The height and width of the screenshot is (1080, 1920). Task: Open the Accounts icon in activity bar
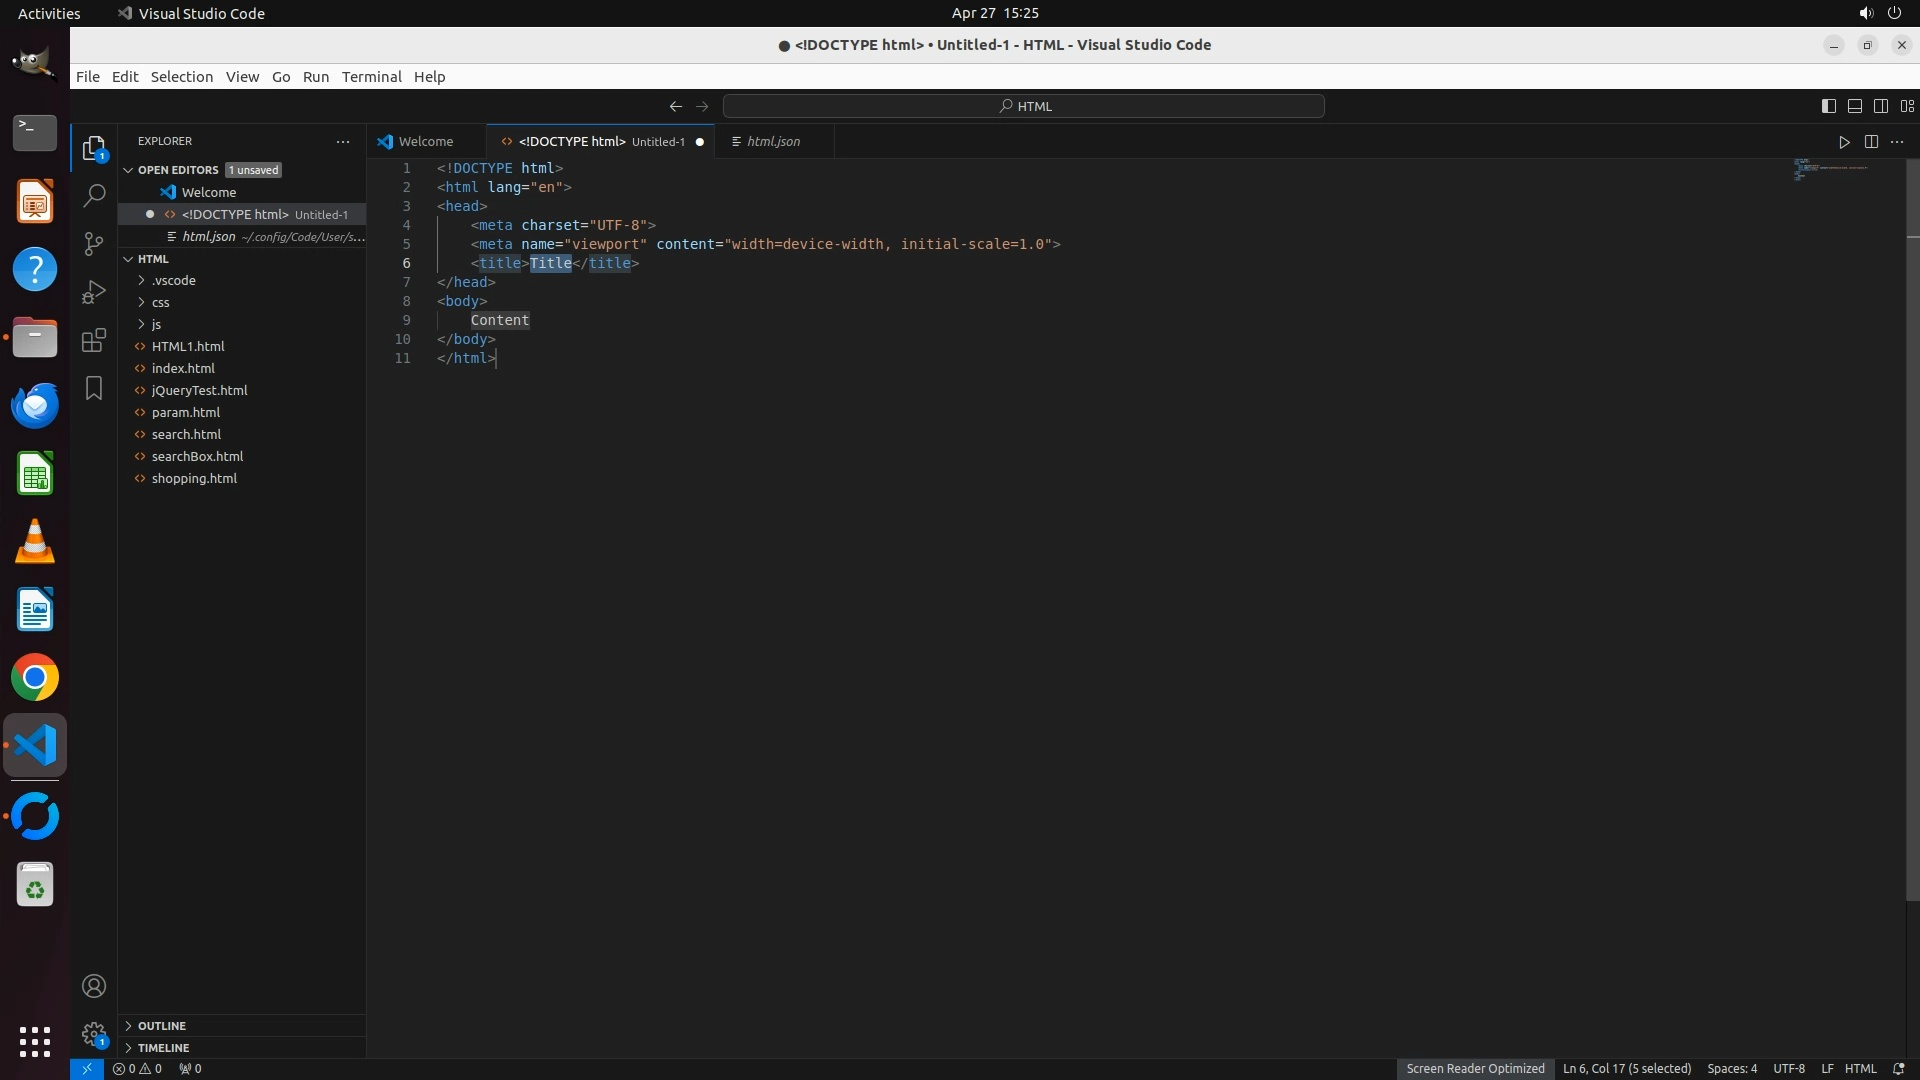tap(94, 987)
